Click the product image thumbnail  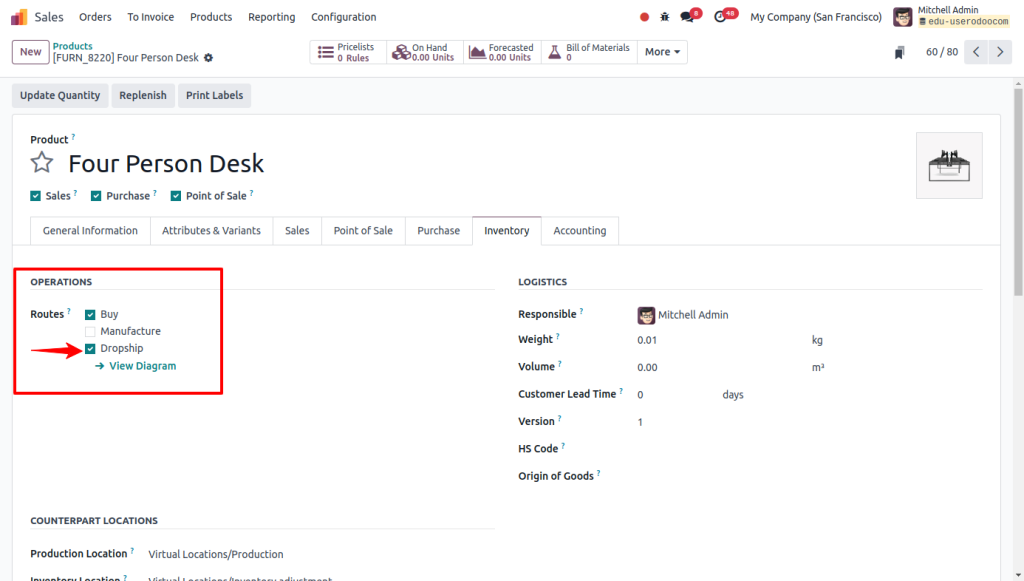(x=949, y=165)
